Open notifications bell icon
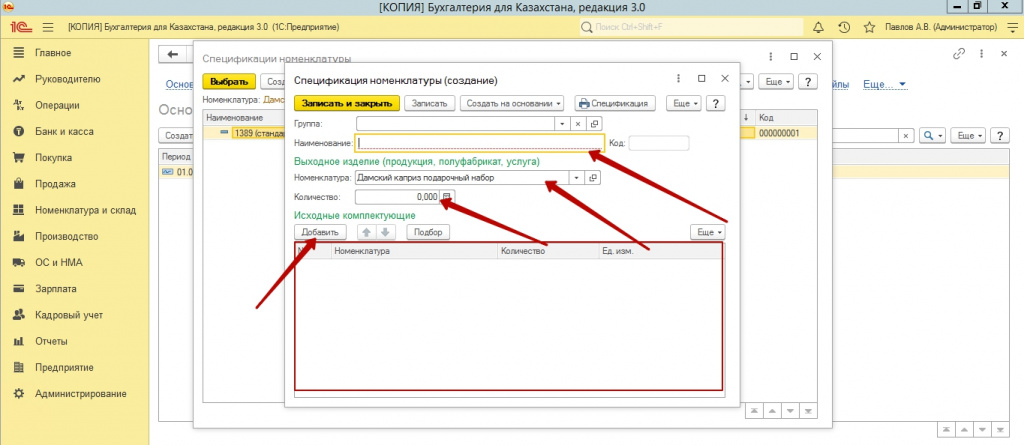The image size is (1024, 445). point(818,27)
